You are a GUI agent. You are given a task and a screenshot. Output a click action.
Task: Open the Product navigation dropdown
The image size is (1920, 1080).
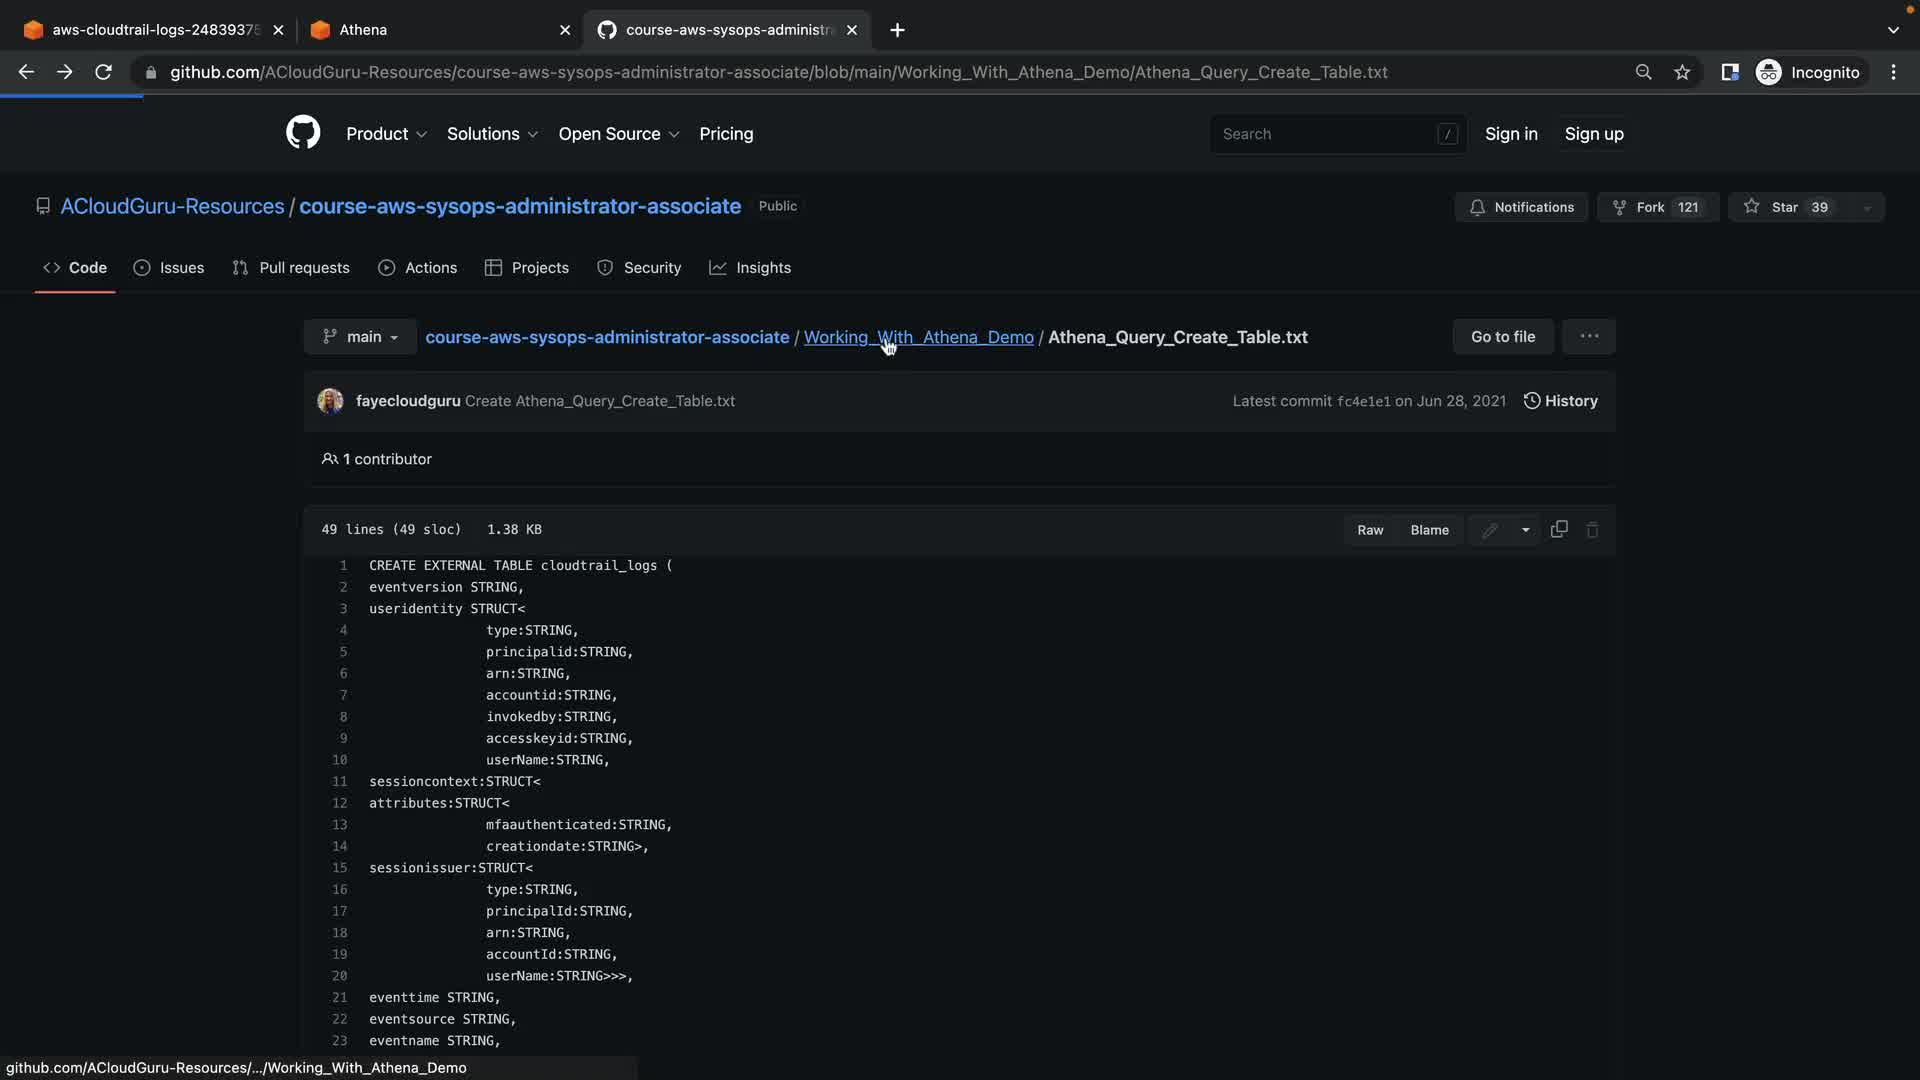386,134
